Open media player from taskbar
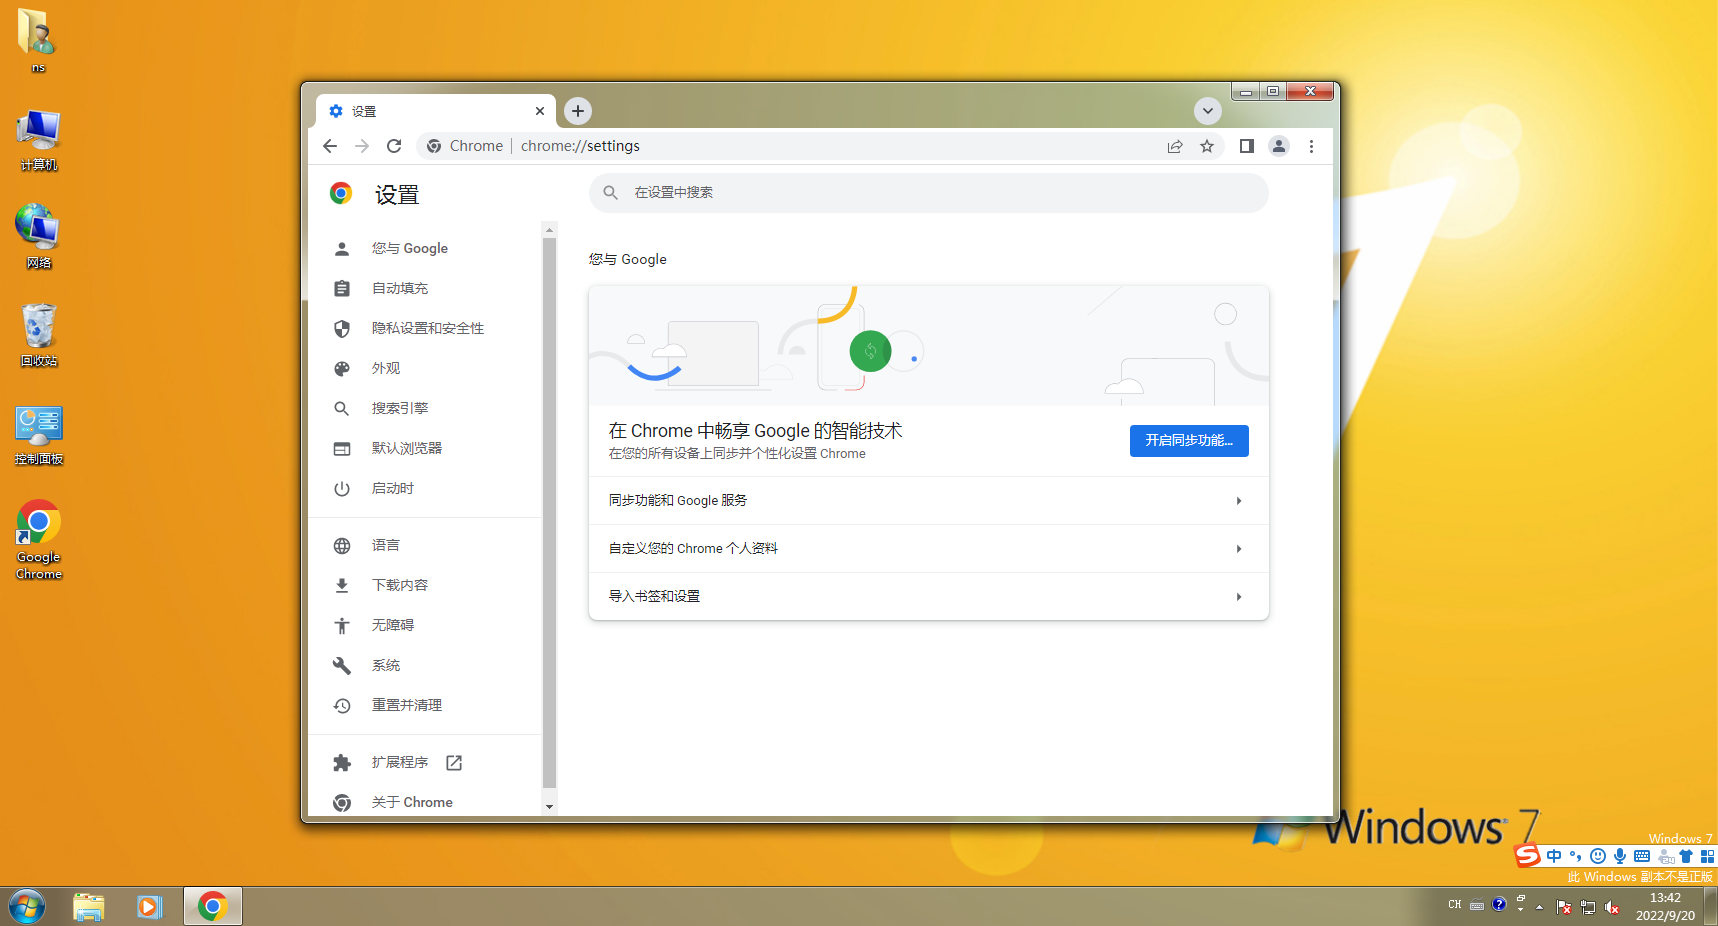 150,906
